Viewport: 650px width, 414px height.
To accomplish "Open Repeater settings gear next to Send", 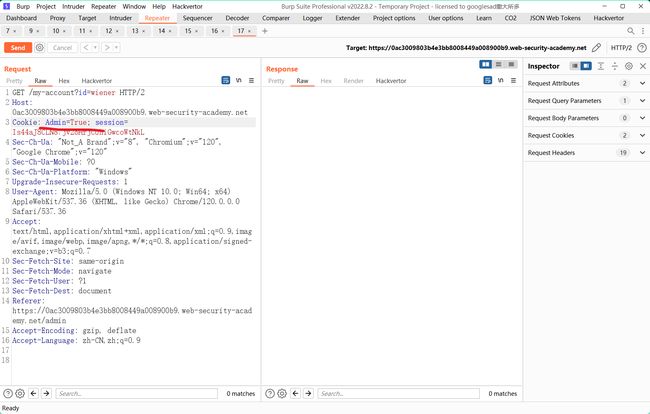I will click(x=39, y=47).
